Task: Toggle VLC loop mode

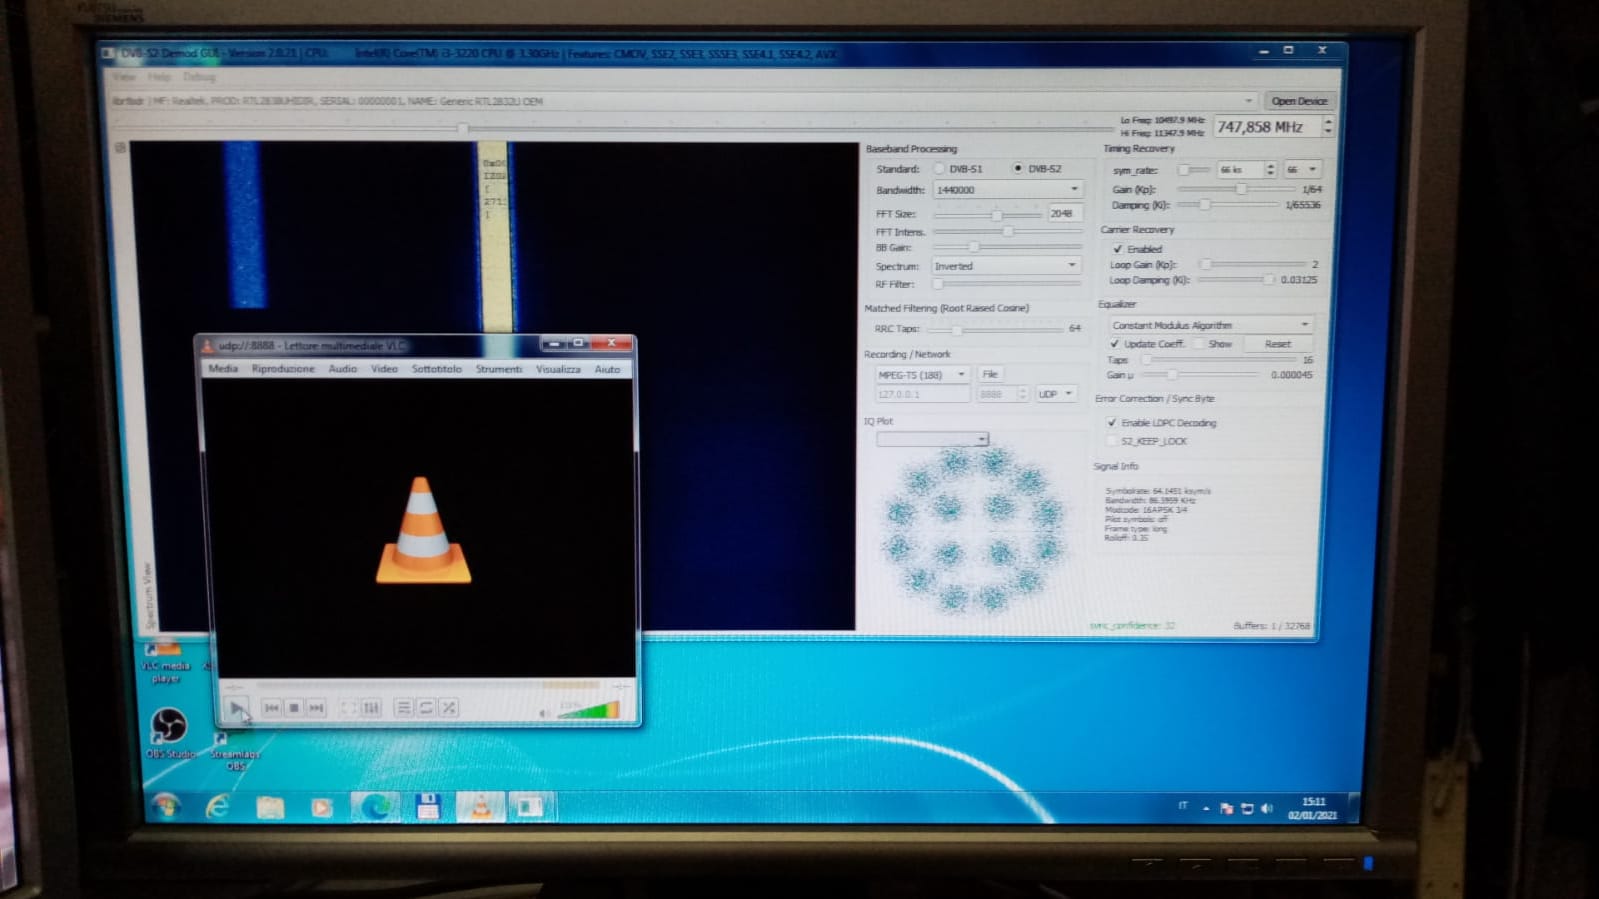Action: (x=426, y=708)
